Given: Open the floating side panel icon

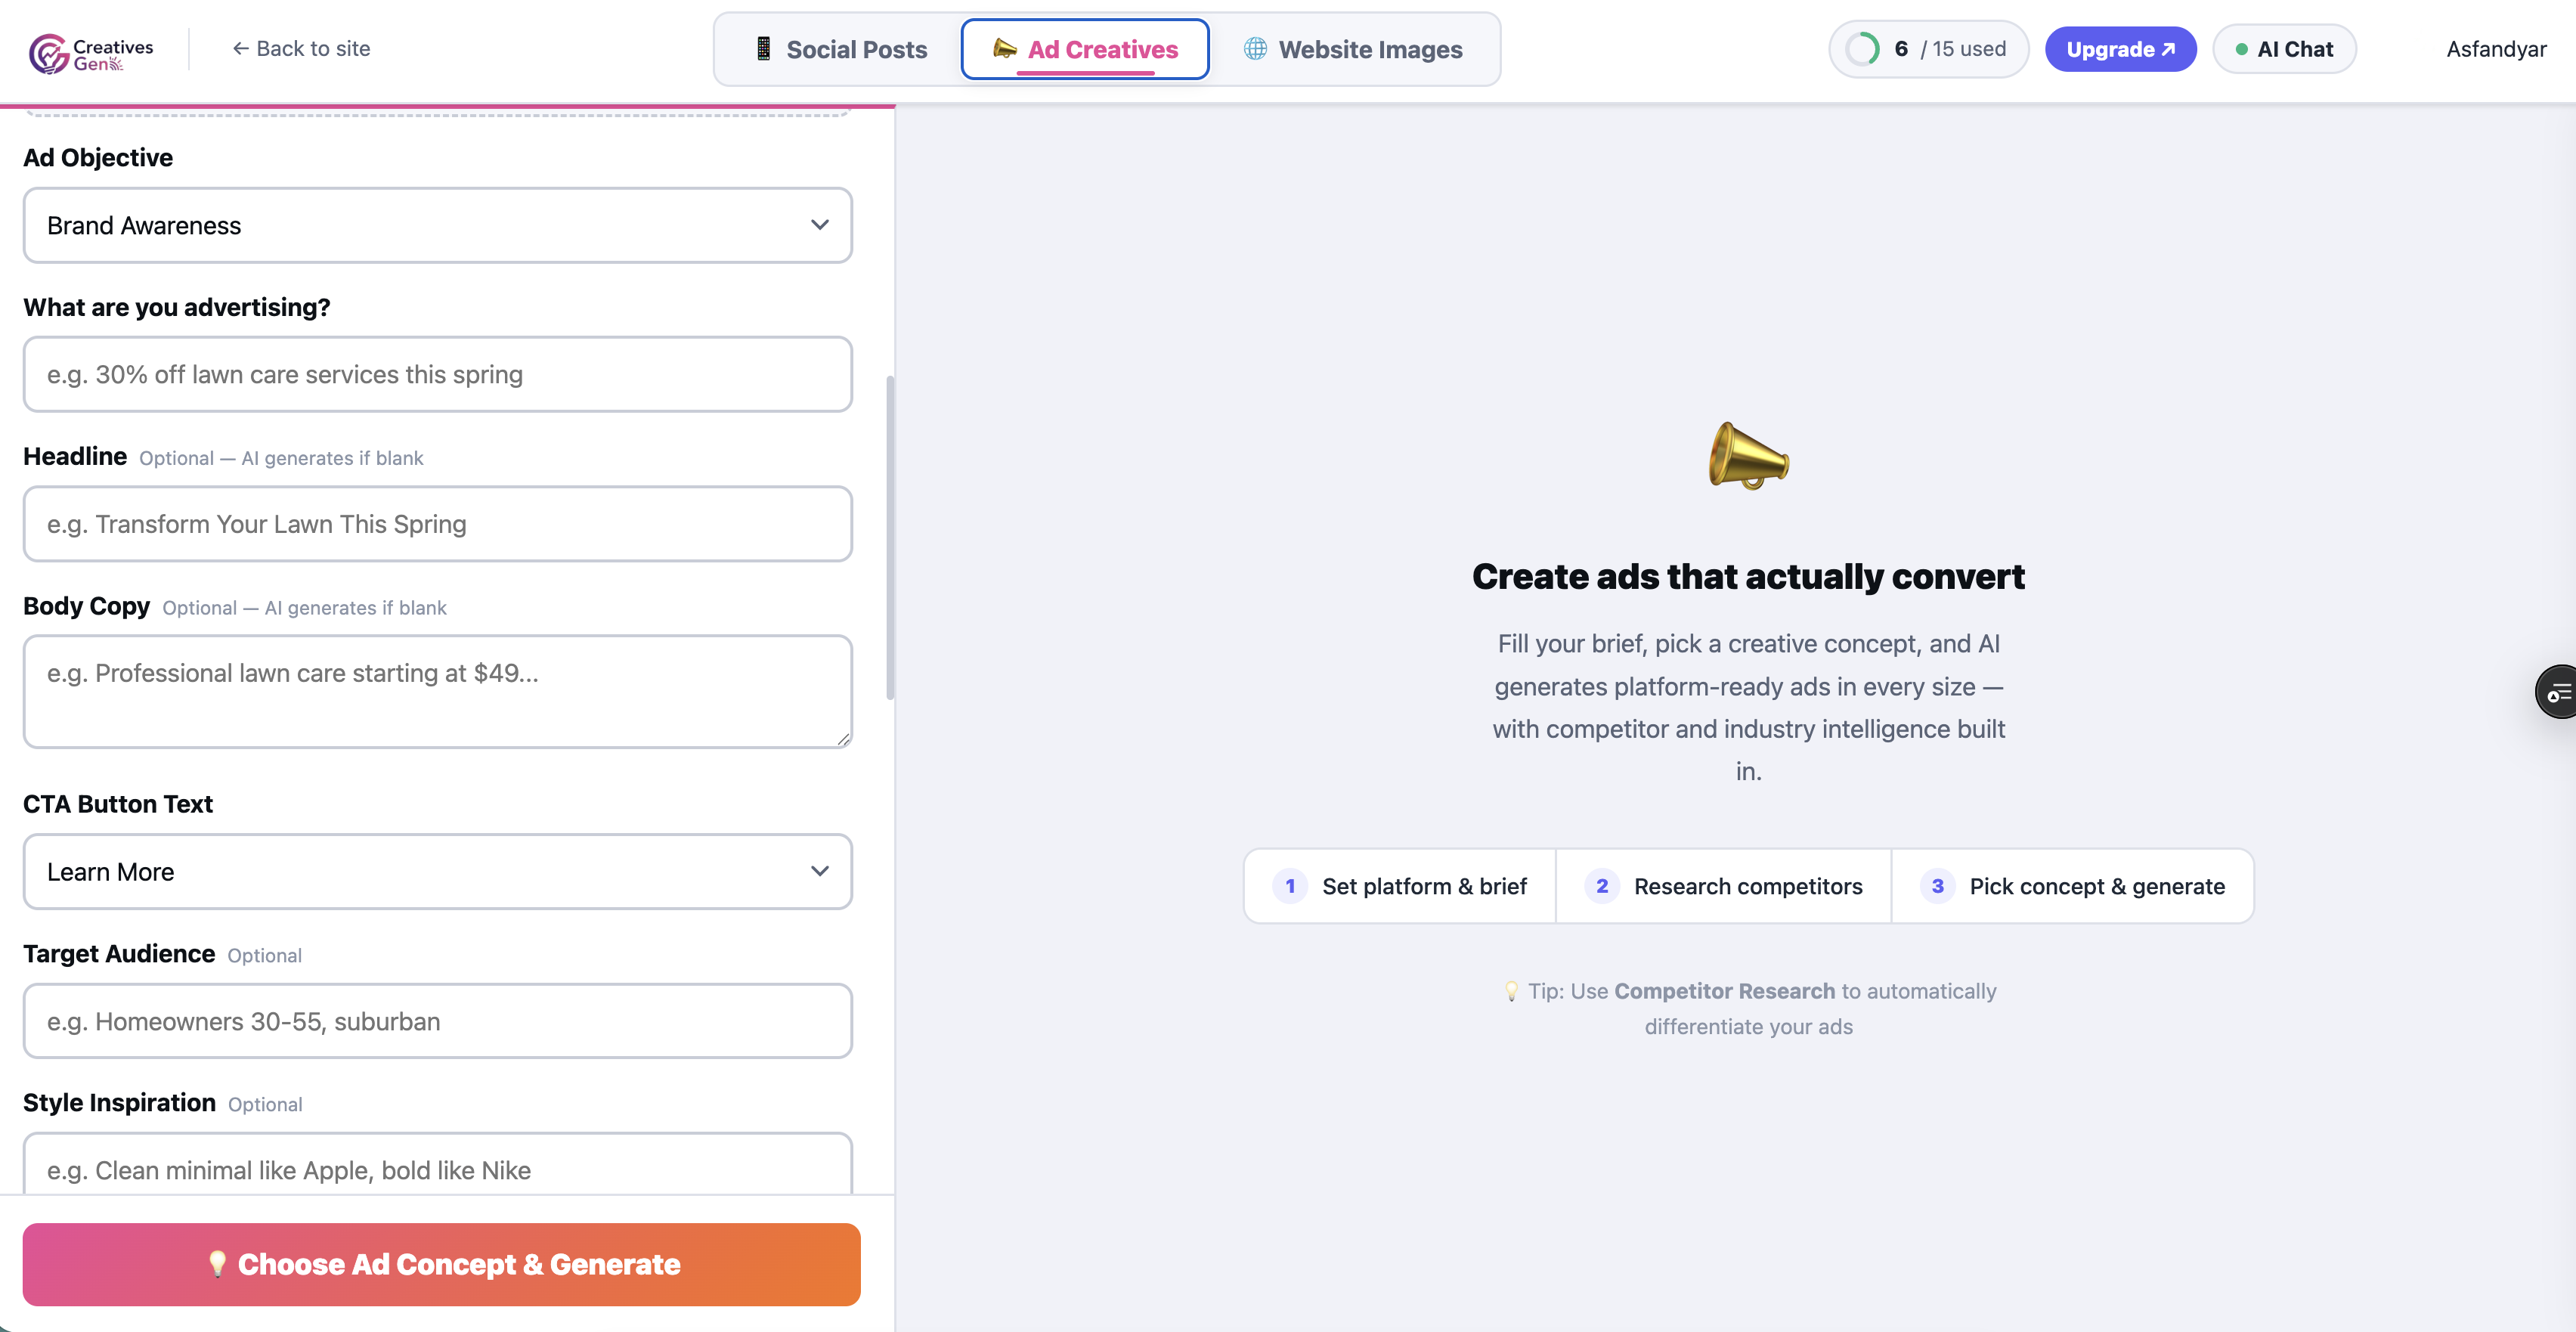Looking at the screenshot, I should point(2558,691).
